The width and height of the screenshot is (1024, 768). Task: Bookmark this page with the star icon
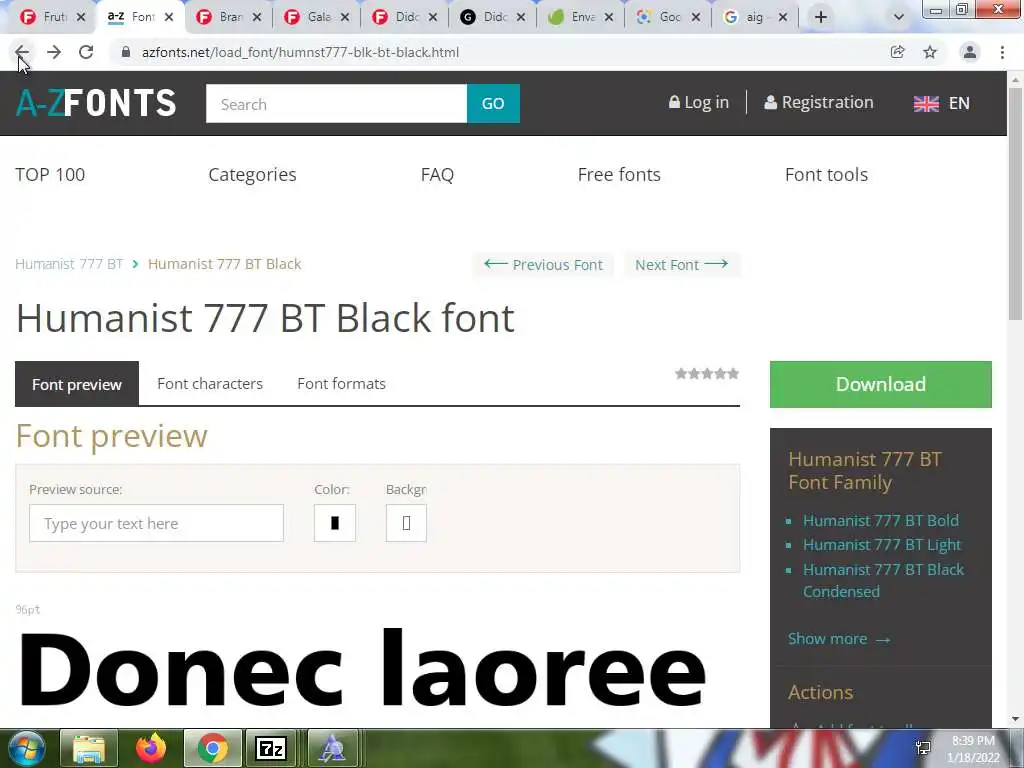click(930, 52)
